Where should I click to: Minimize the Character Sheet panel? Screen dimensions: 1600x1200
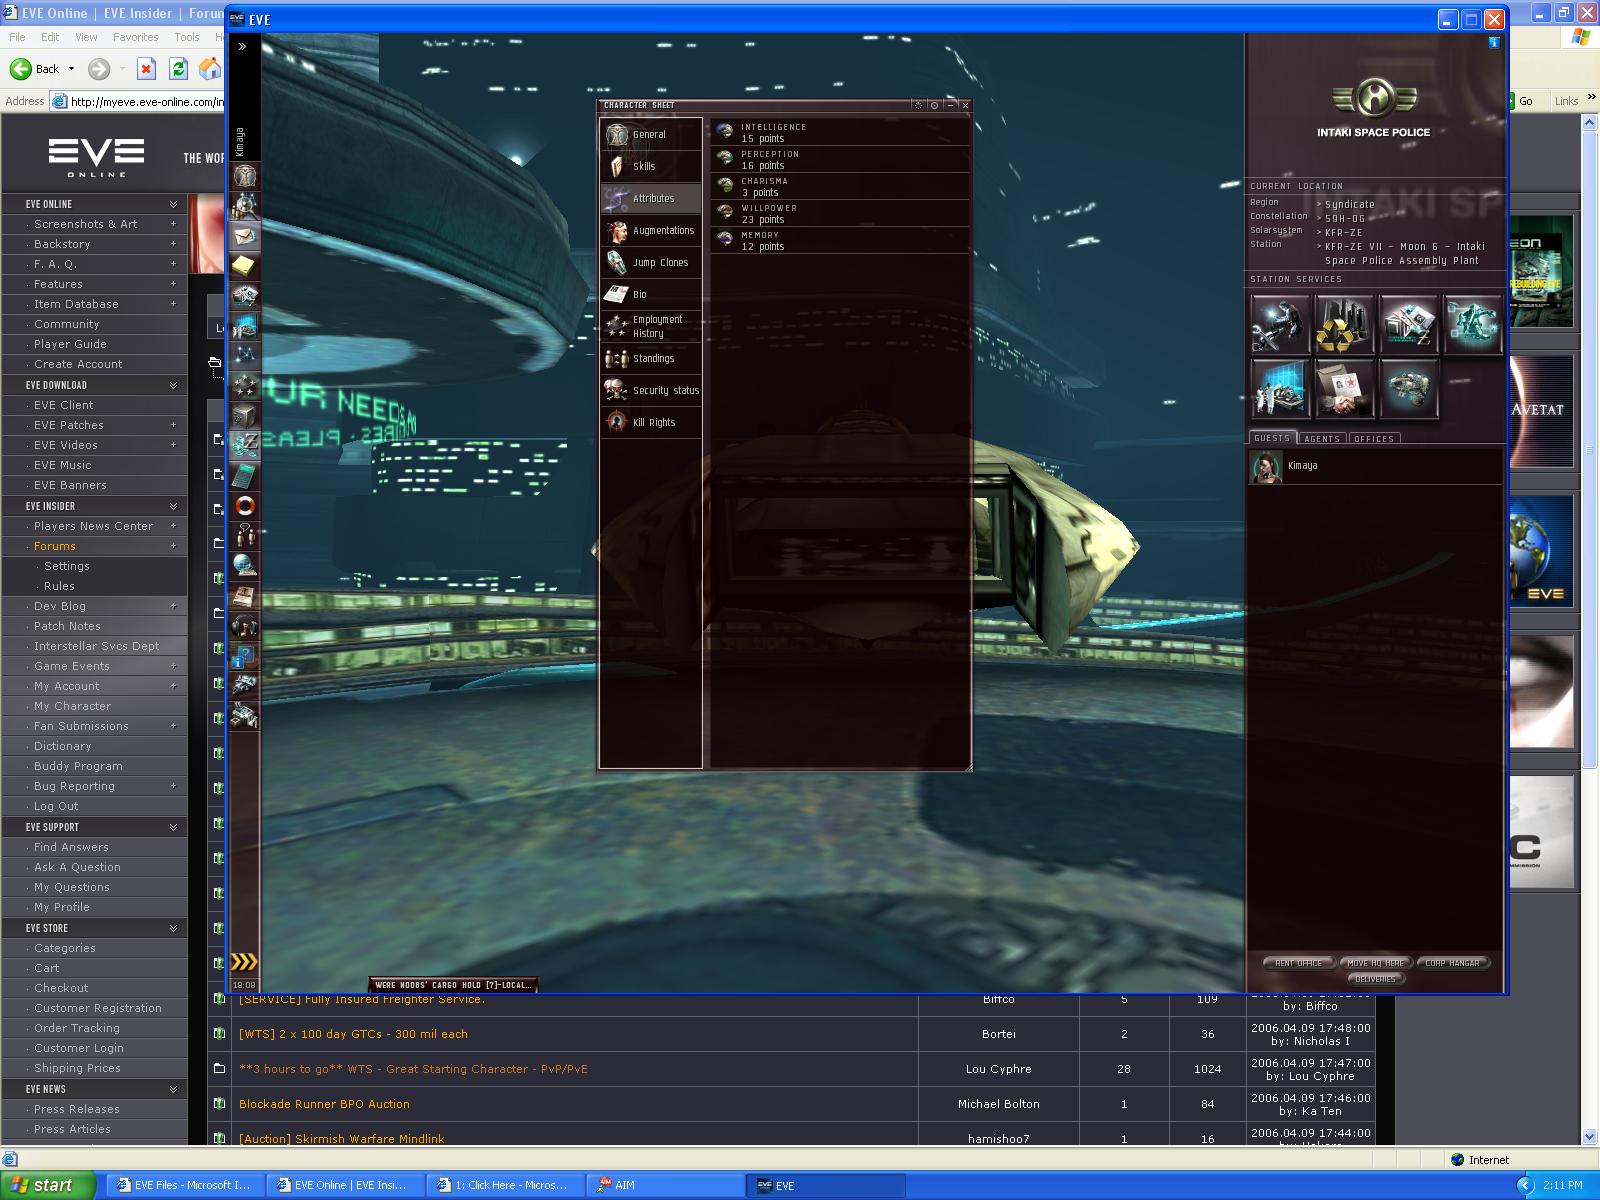[950, 105]
